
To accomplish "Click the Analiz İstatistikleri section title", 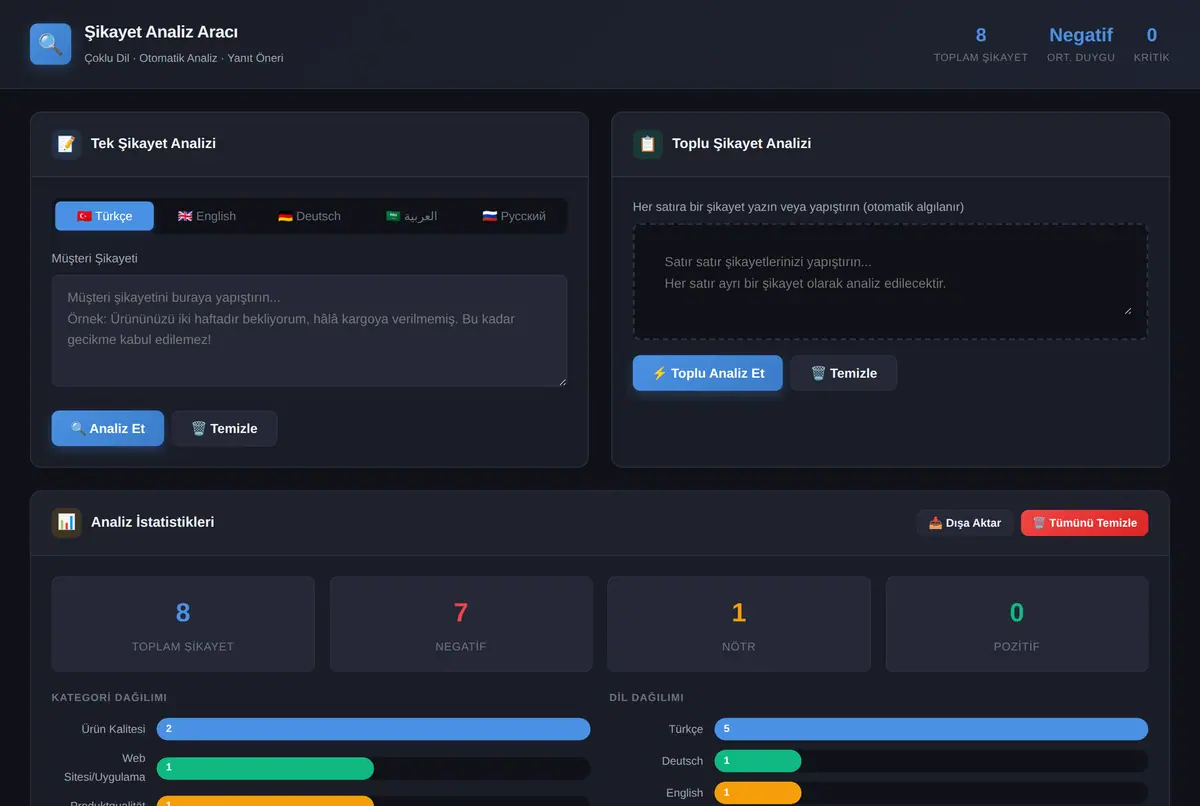I will coord(152,522).
